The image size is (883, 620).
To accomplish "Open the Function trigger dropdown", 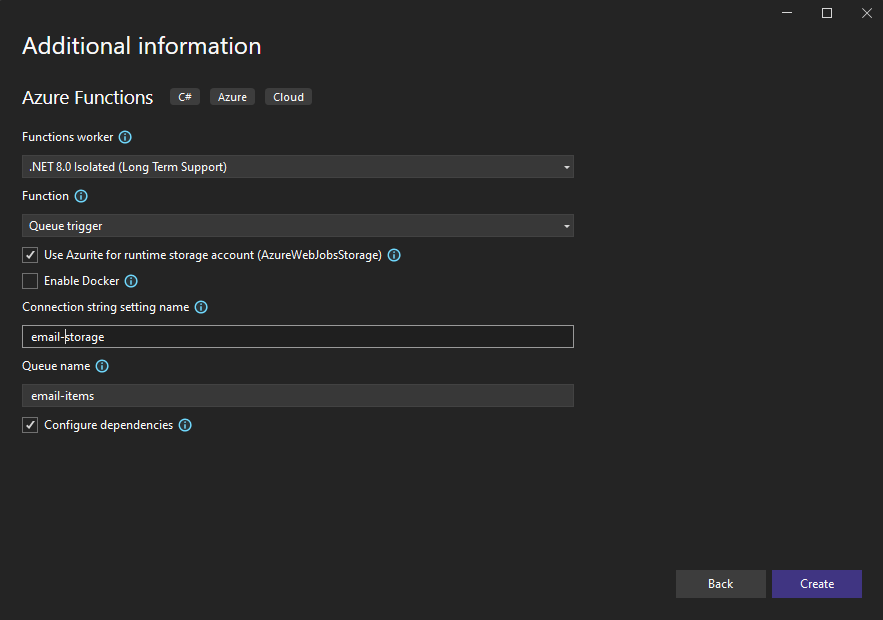I will (297, 226).
